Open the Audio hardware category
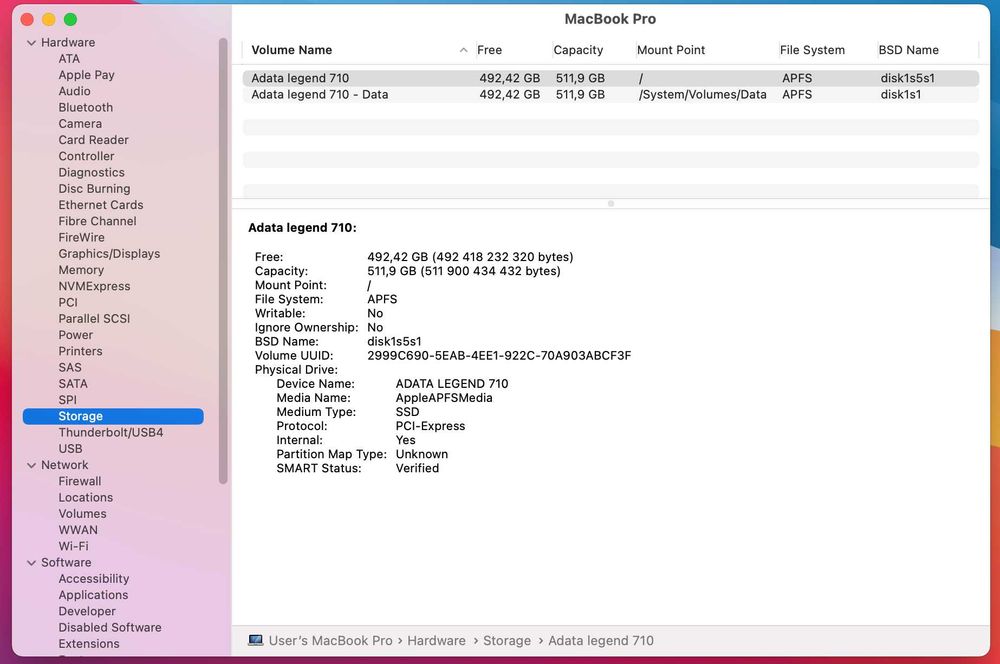Image resolution: width=1000 pixels, height=664 pixels. pyautogui.click(x=74, y=91)
